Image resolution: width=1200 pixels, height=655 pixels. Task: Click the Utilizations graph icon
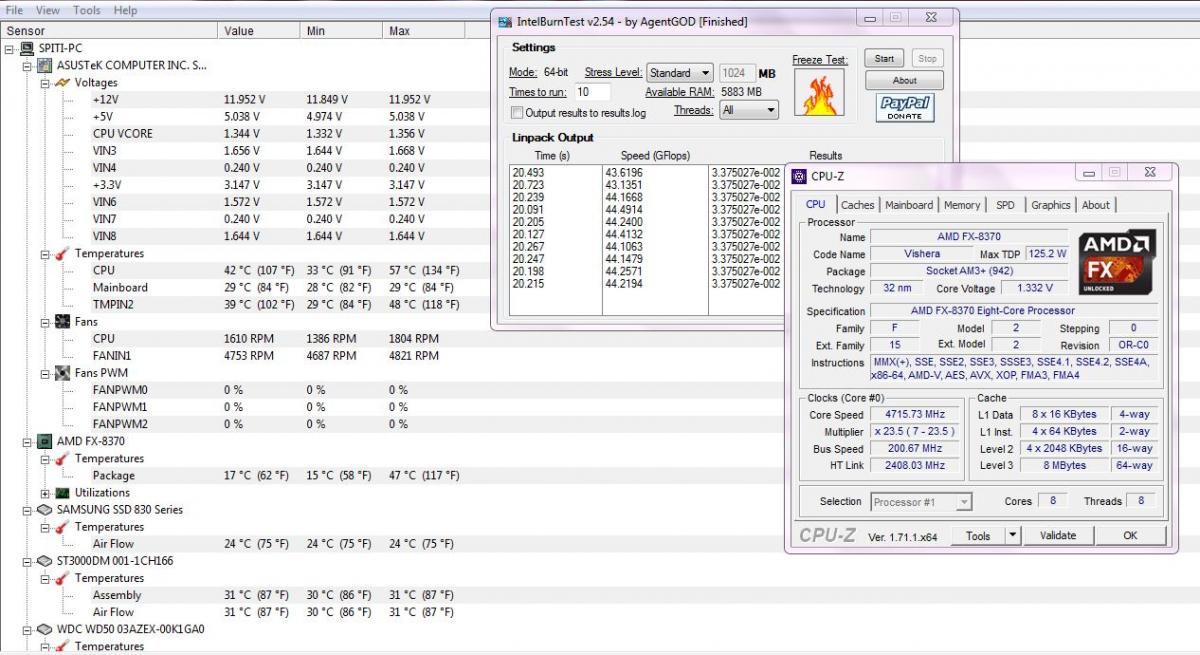point(62,493)
